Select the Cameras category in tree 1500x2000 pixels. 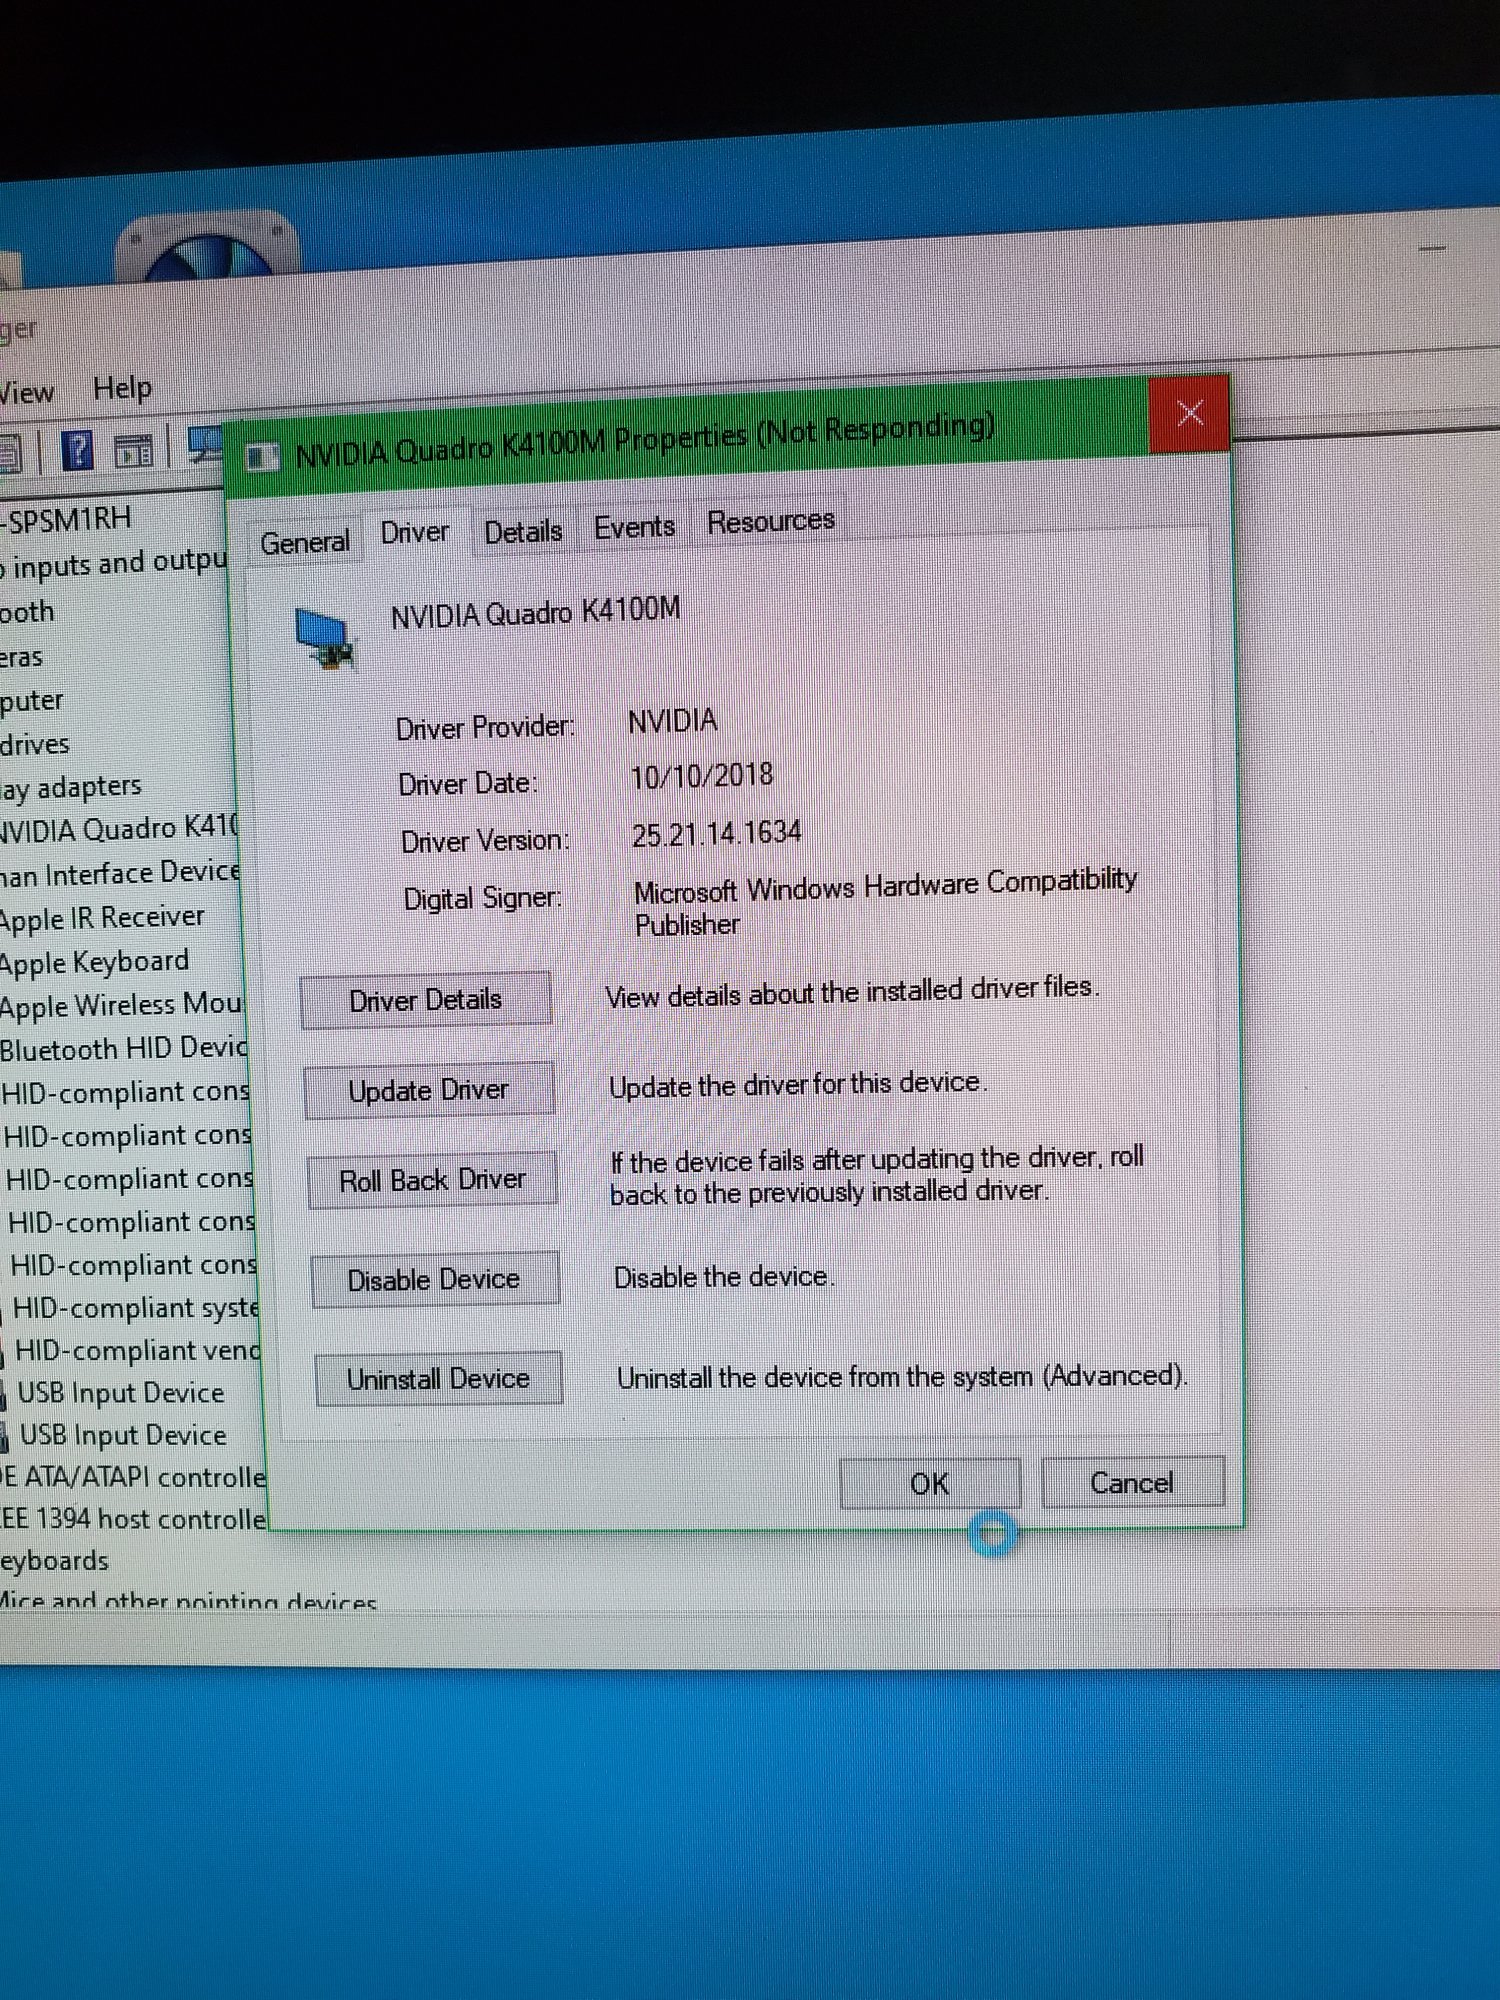tap(22, 658)
